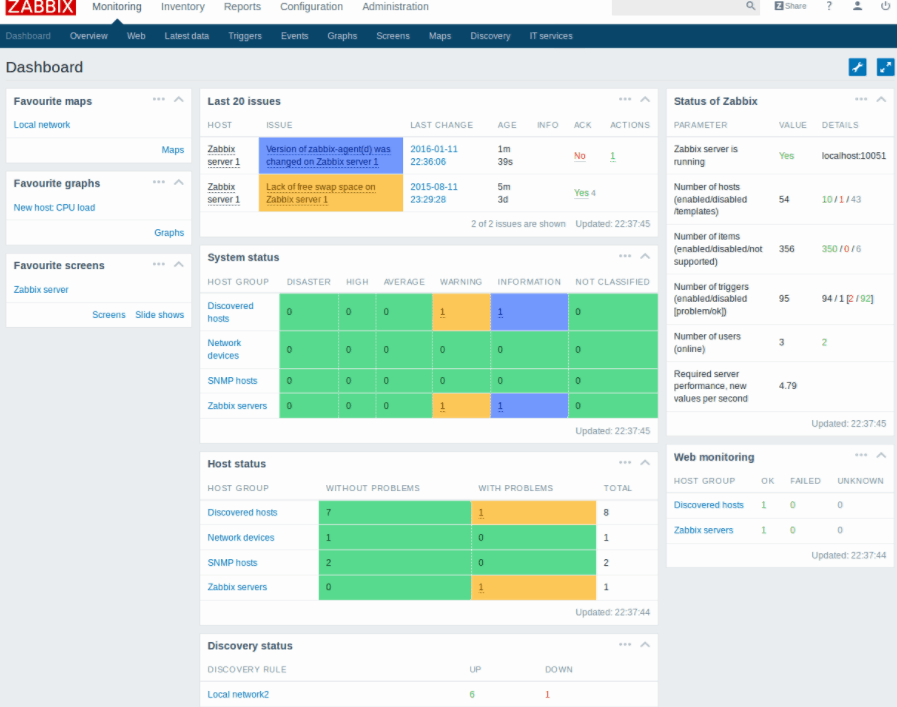Viewport: 897px width, 707px height.
Task: Click the Yes acknowledged link
Action: pyautogui.click(x=581, y=193)
